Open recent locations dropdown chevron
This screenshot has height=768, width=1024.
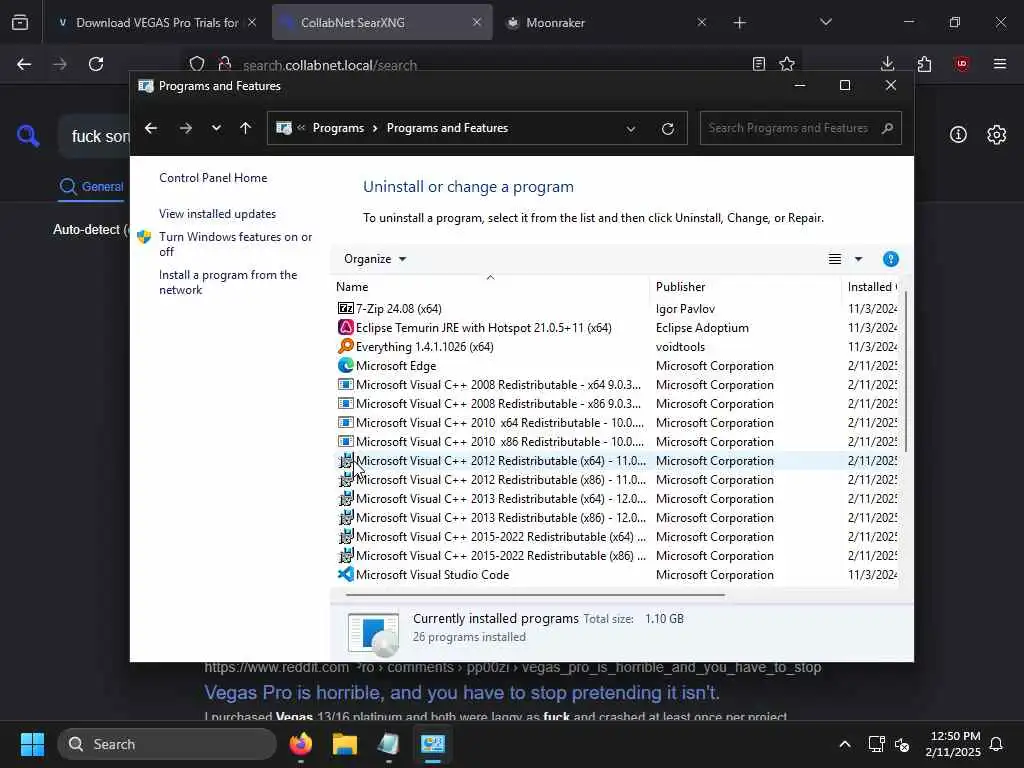[216, 128]
